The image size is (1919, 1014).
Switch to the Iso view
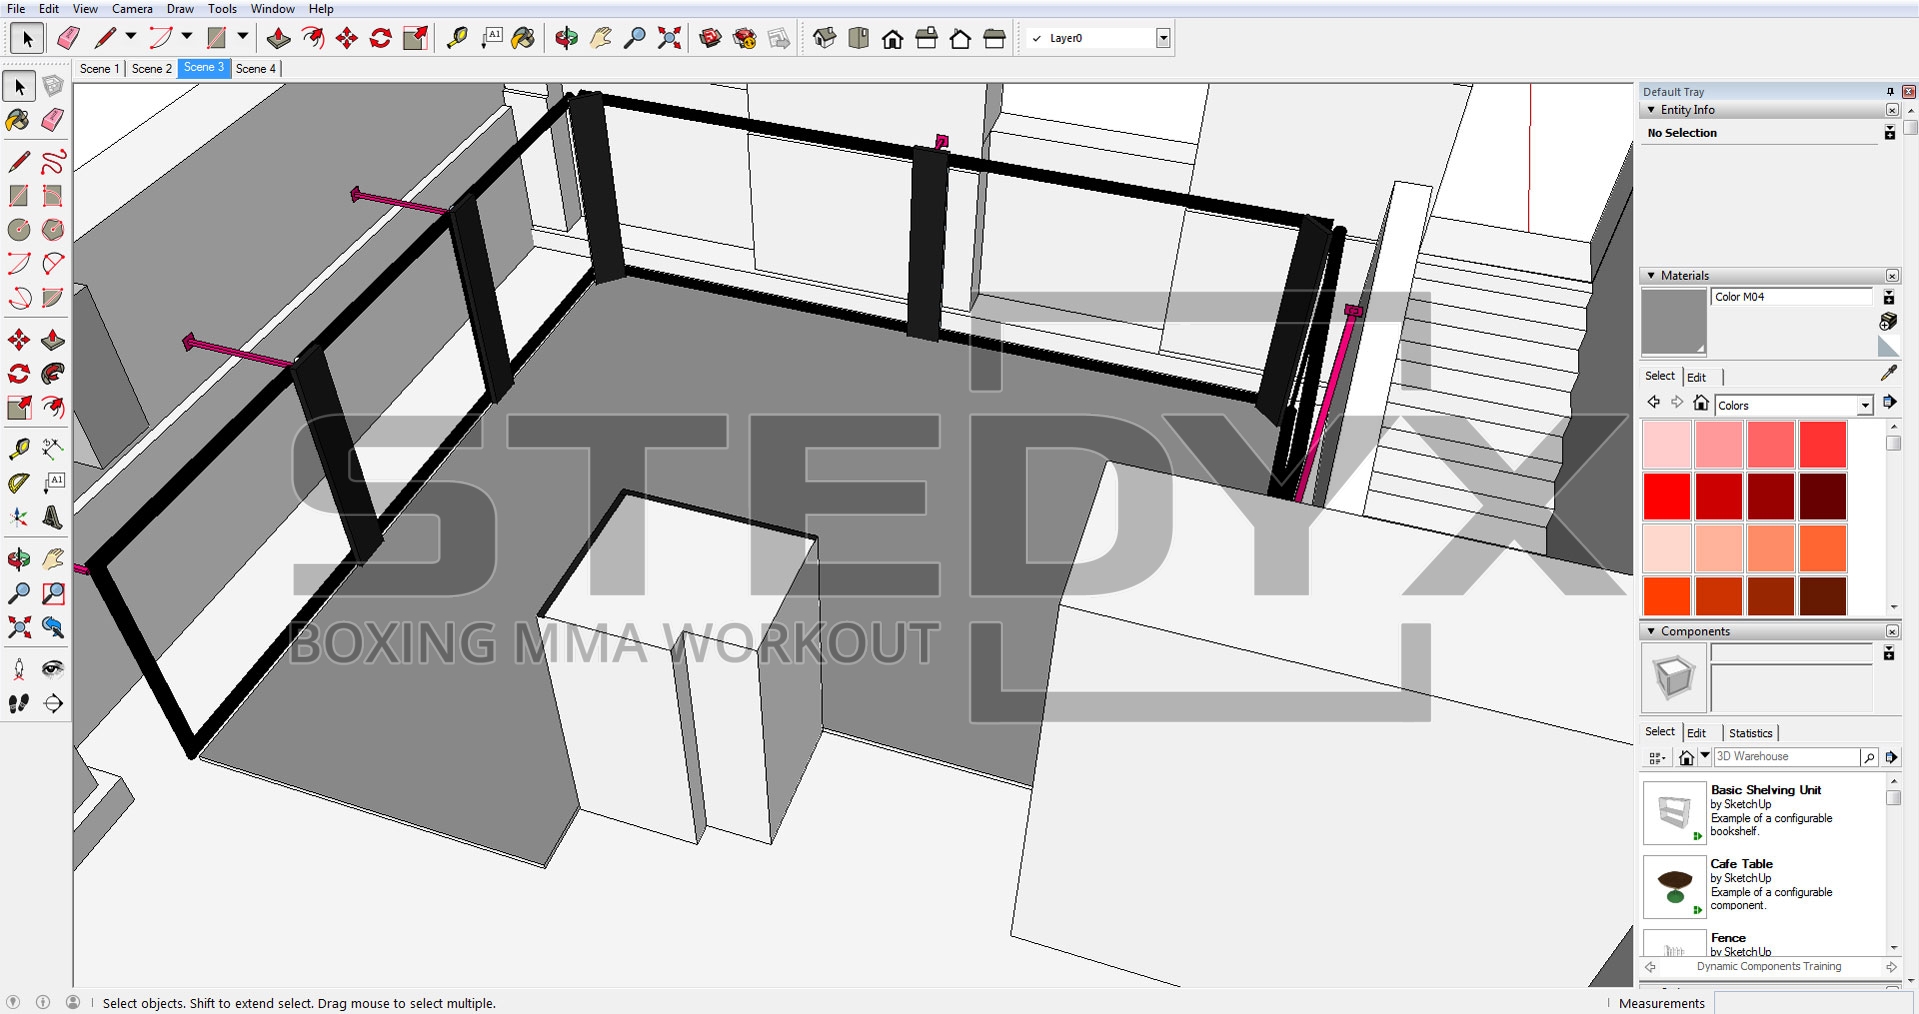tap(825, 38)
